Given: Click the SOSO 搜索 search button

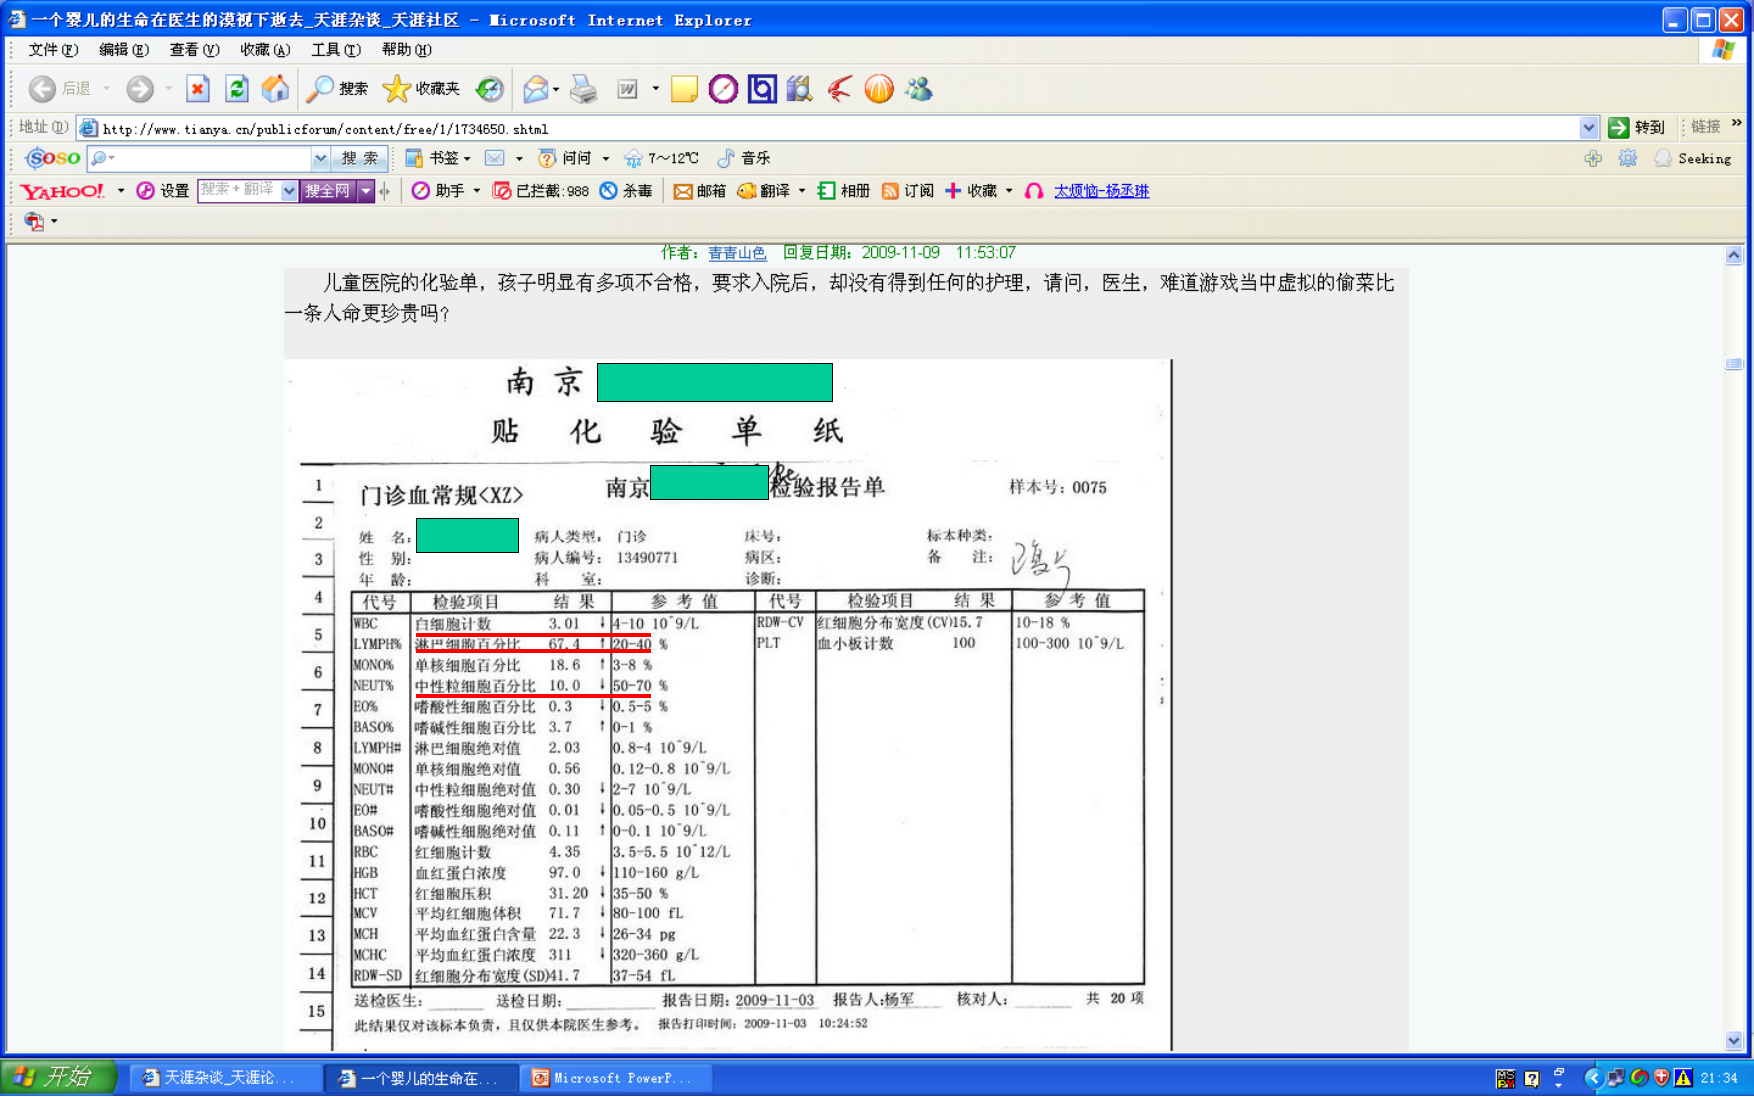Looking at the screenshot, I should (x=360, y=158).
